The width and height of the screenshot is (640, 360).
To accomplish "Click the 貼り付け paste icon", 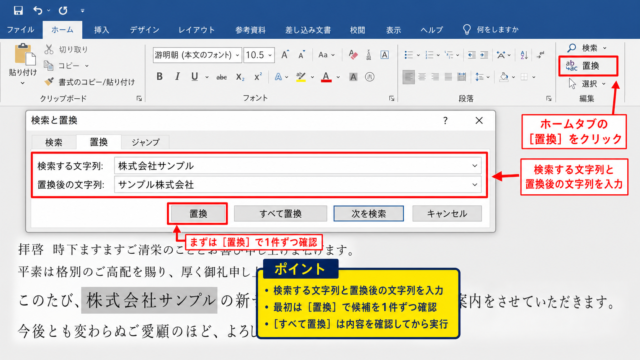I will click(24, 55).
